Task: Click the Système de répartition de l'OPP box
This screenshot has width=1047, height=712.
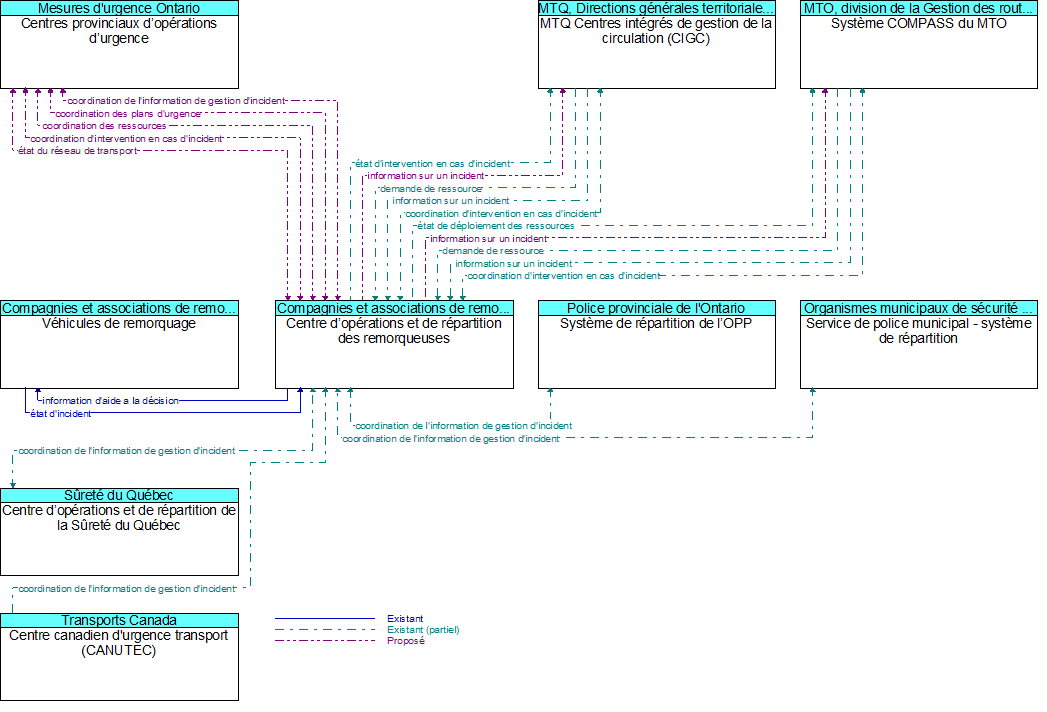Action: (x=656, y=350)
